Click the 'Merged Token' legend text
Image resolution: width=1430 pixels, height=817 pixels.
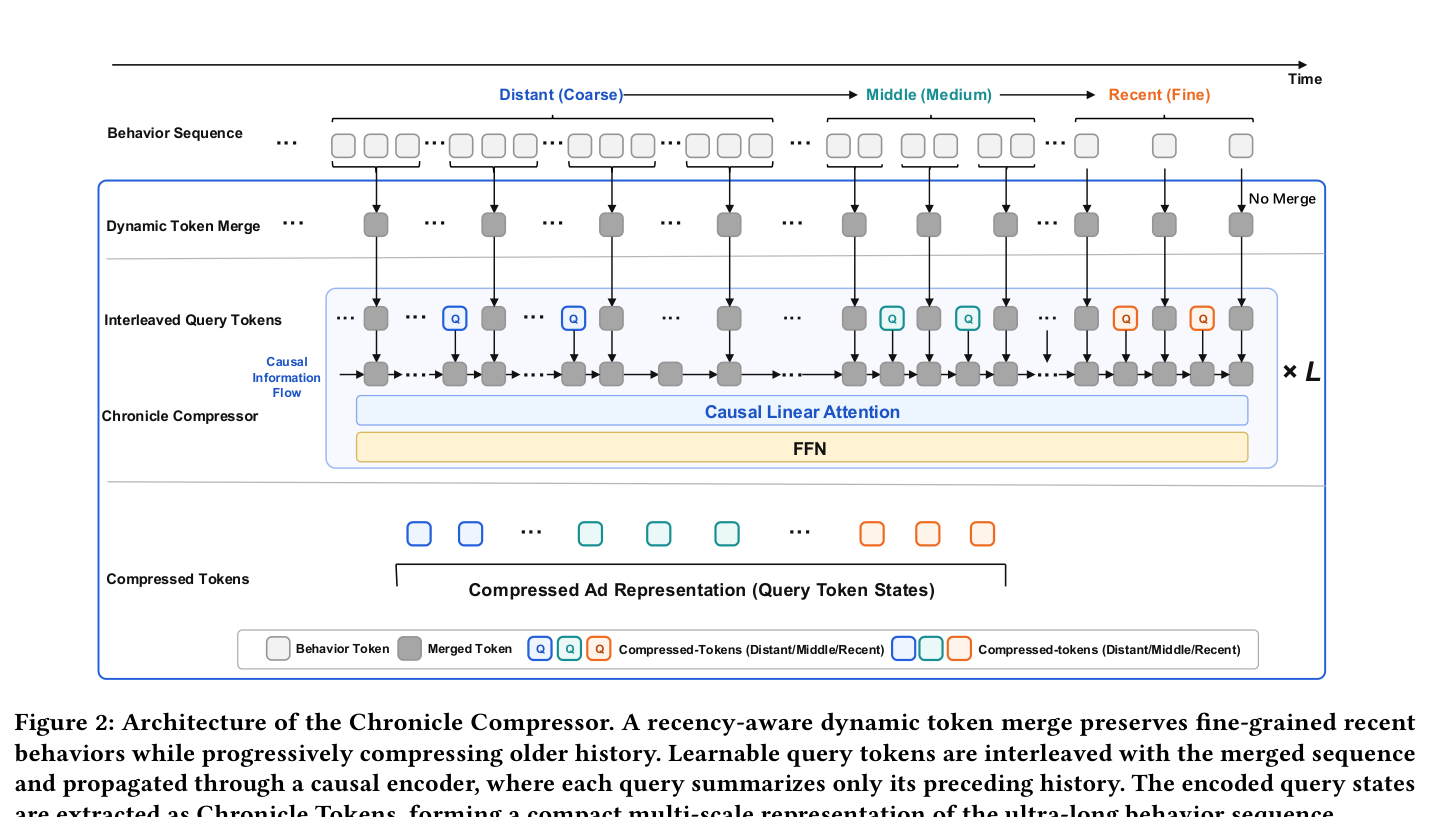coord(470,649)
